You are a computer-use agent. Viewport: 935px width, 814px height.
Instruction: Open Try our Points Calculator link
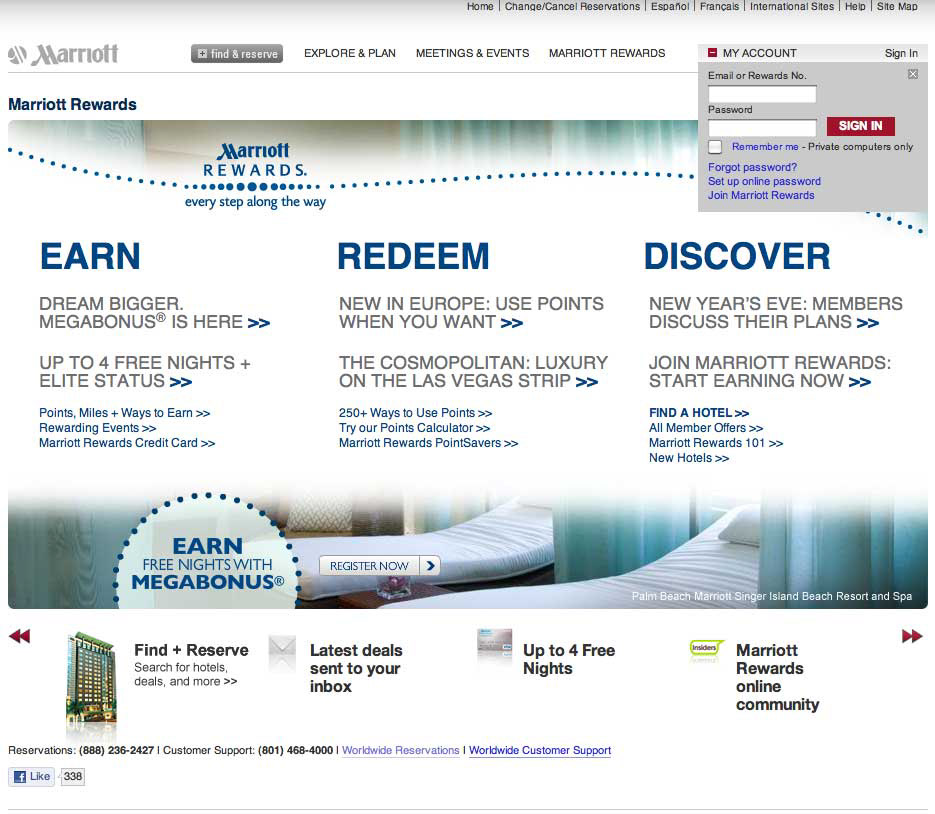pos(414,428)
